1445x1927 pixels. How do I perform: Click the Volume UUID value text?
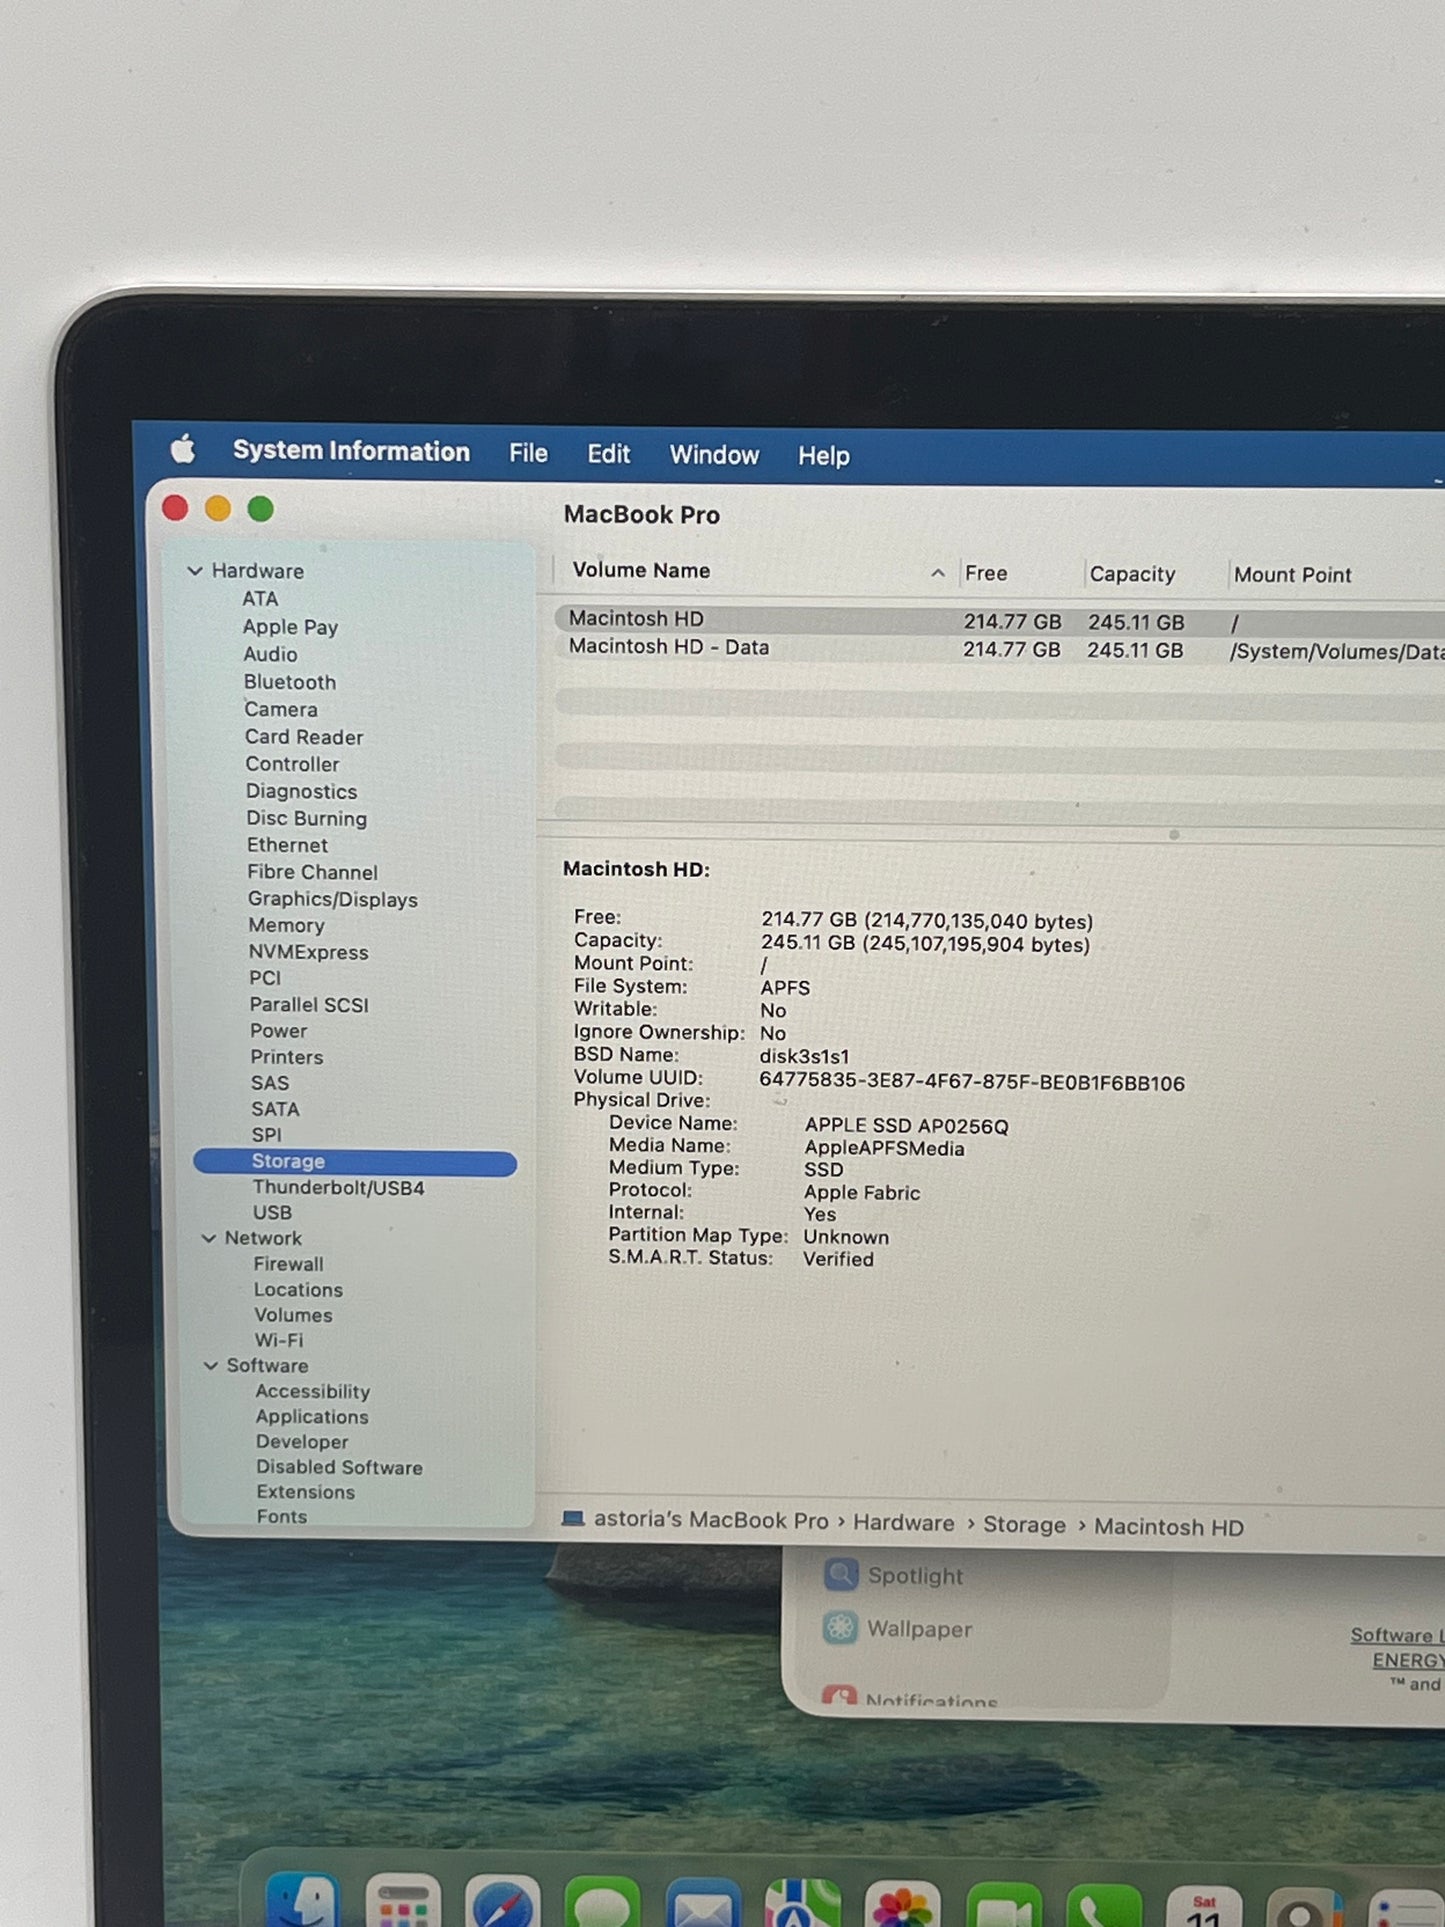(x=972, y=1082)
